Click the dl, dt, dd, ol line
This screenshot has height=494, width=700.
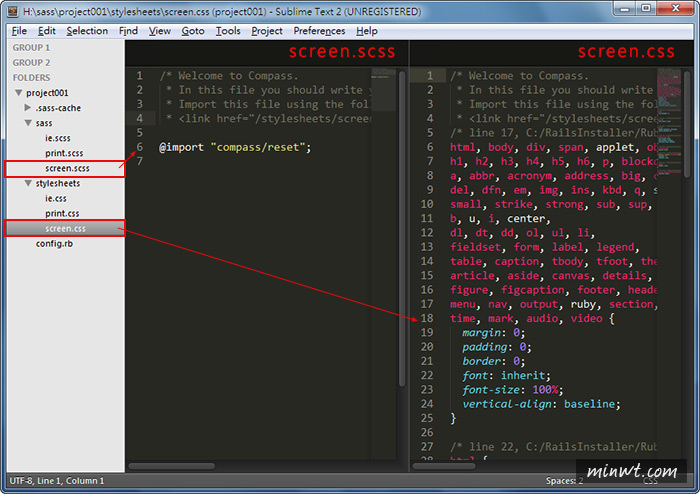pyautogui.click(x=522, y=232)
